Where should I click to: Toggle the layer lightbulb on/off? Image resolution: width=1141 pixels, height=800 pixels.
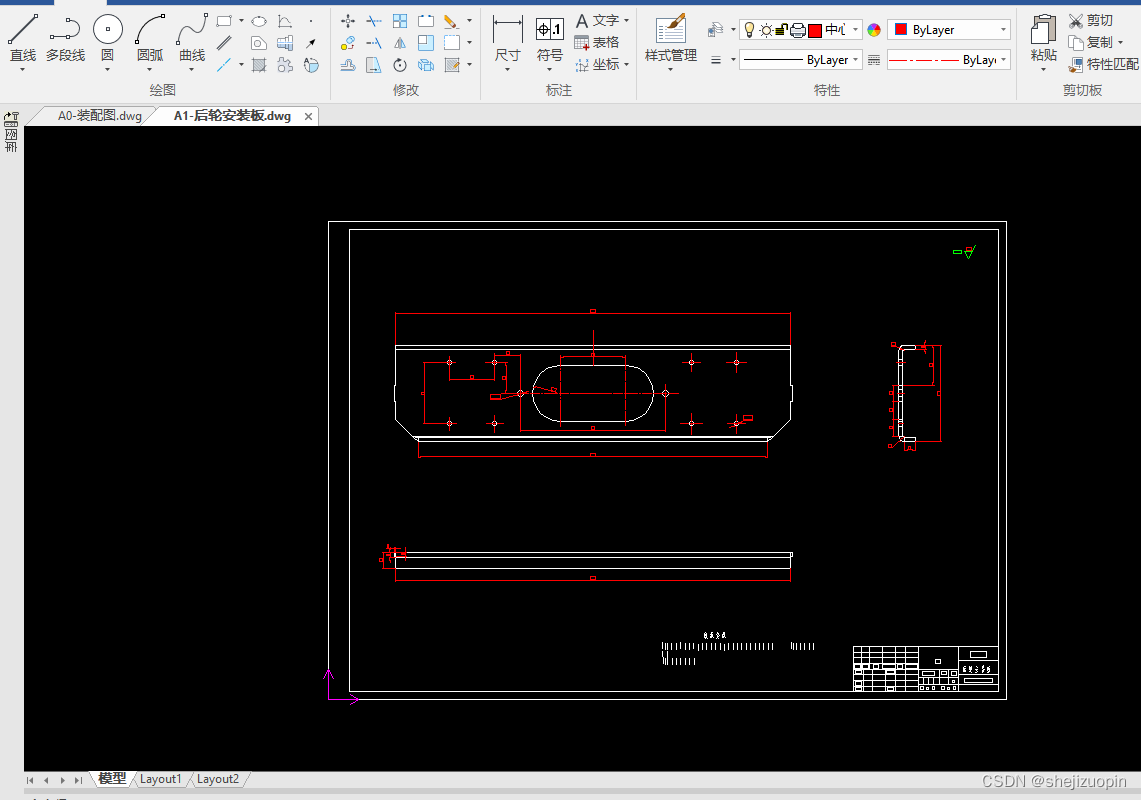click(x=750, y=30)
